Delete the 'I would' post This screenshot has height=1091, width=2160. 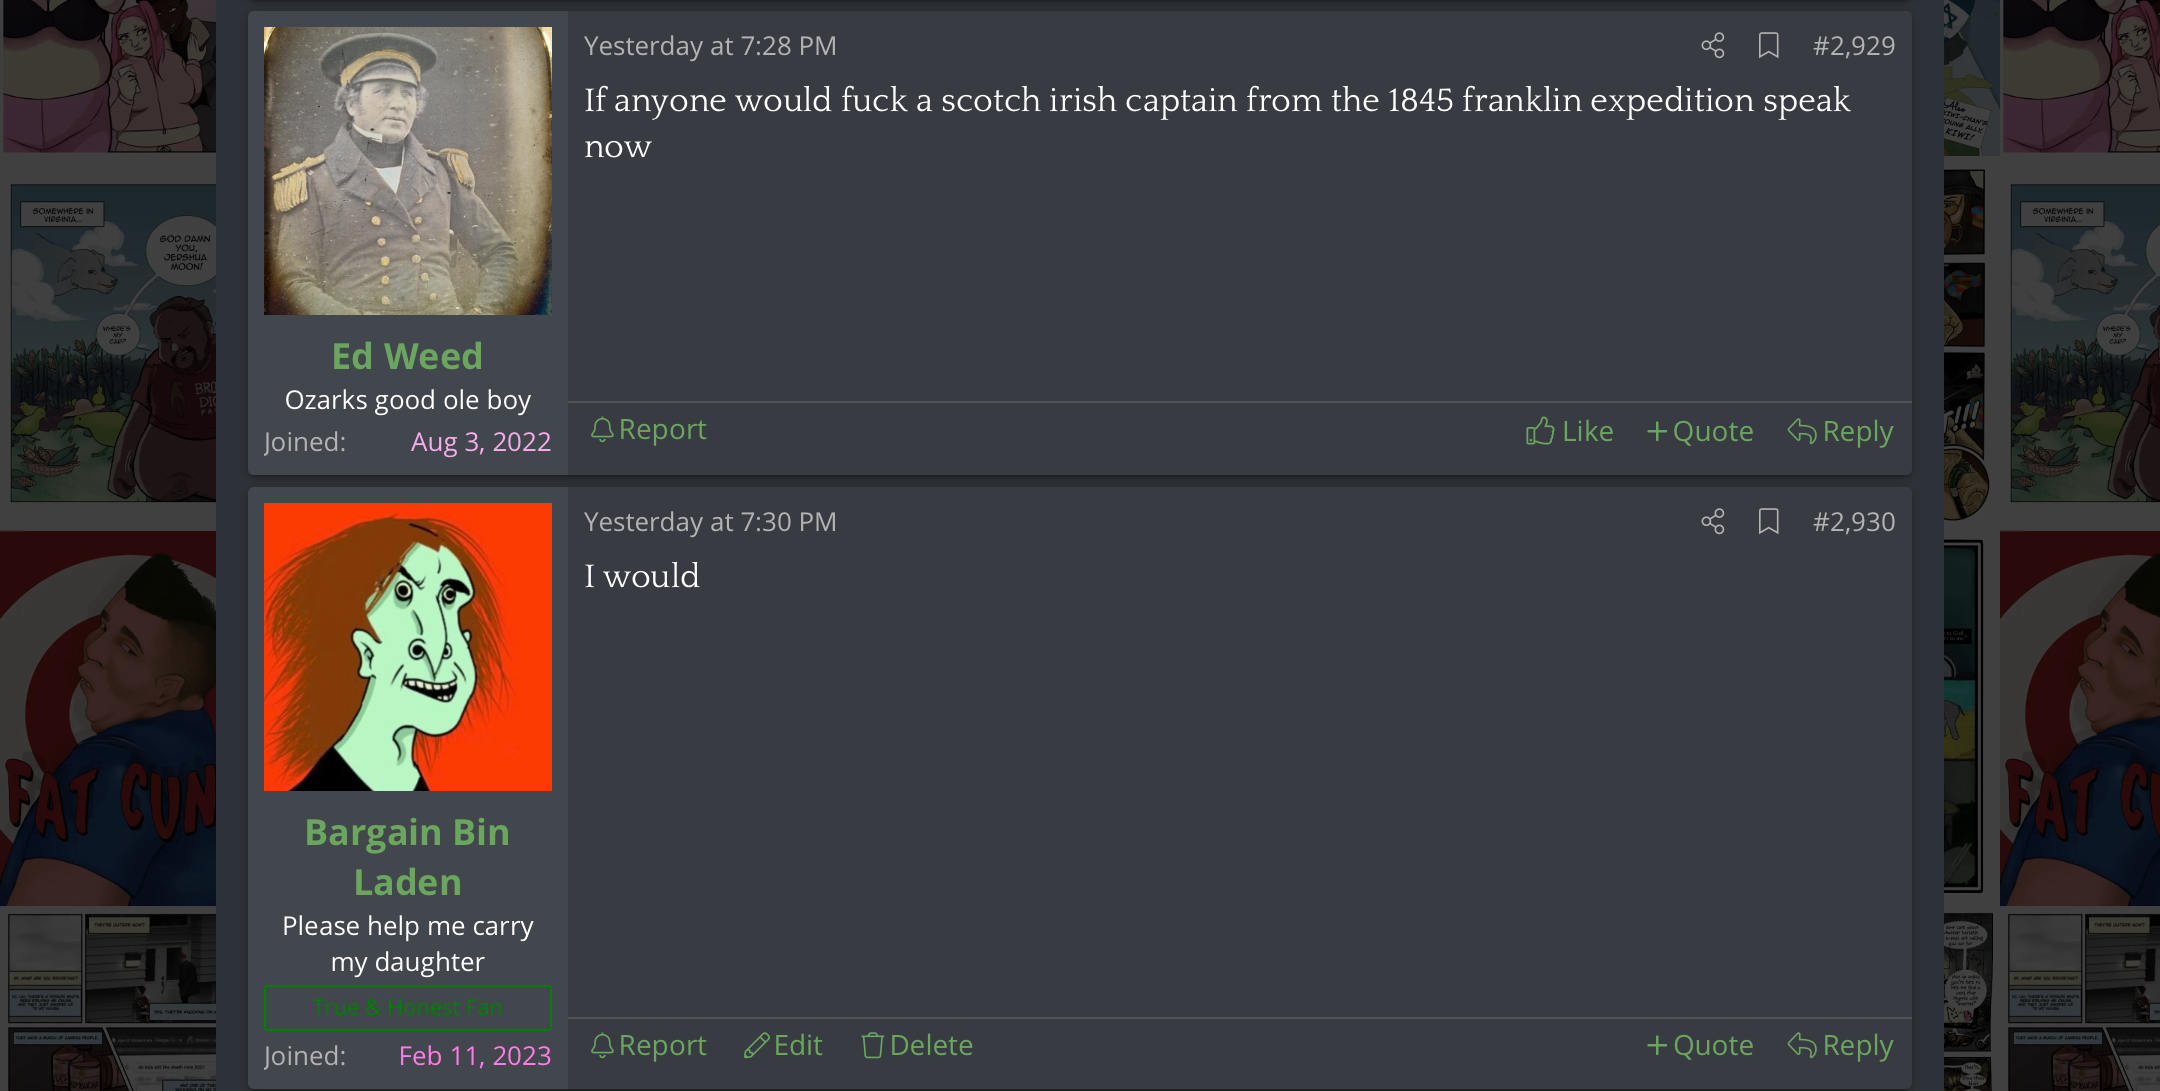click(x=917, y=1045)
